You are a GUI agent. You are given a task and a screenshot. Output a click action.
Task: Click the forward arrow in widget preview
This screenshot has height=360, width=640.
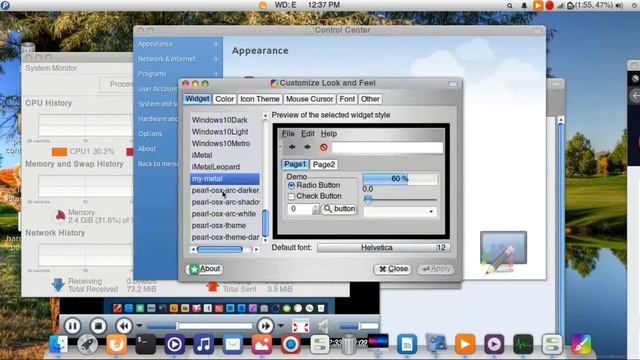point(307,147)
